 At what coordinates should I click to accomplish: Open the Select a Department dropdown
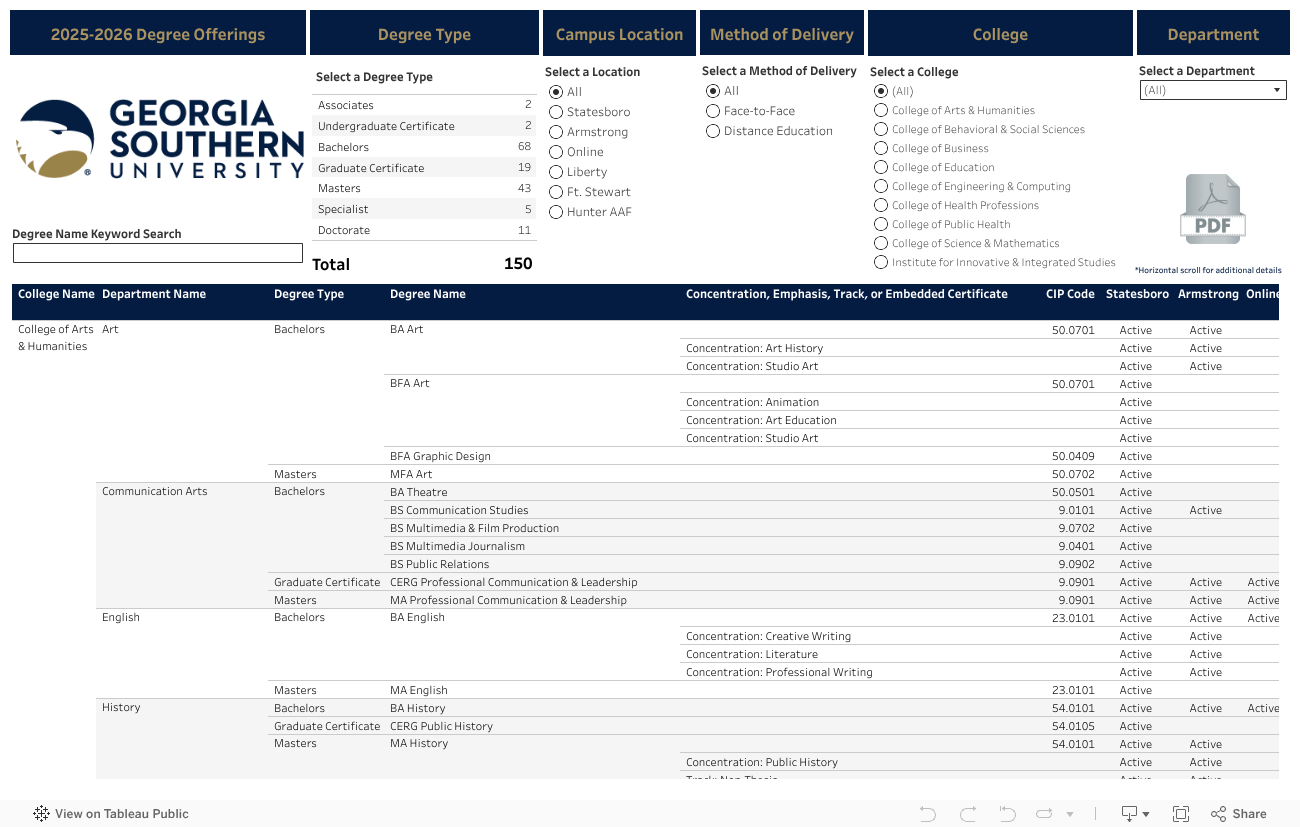[1212, 90]
